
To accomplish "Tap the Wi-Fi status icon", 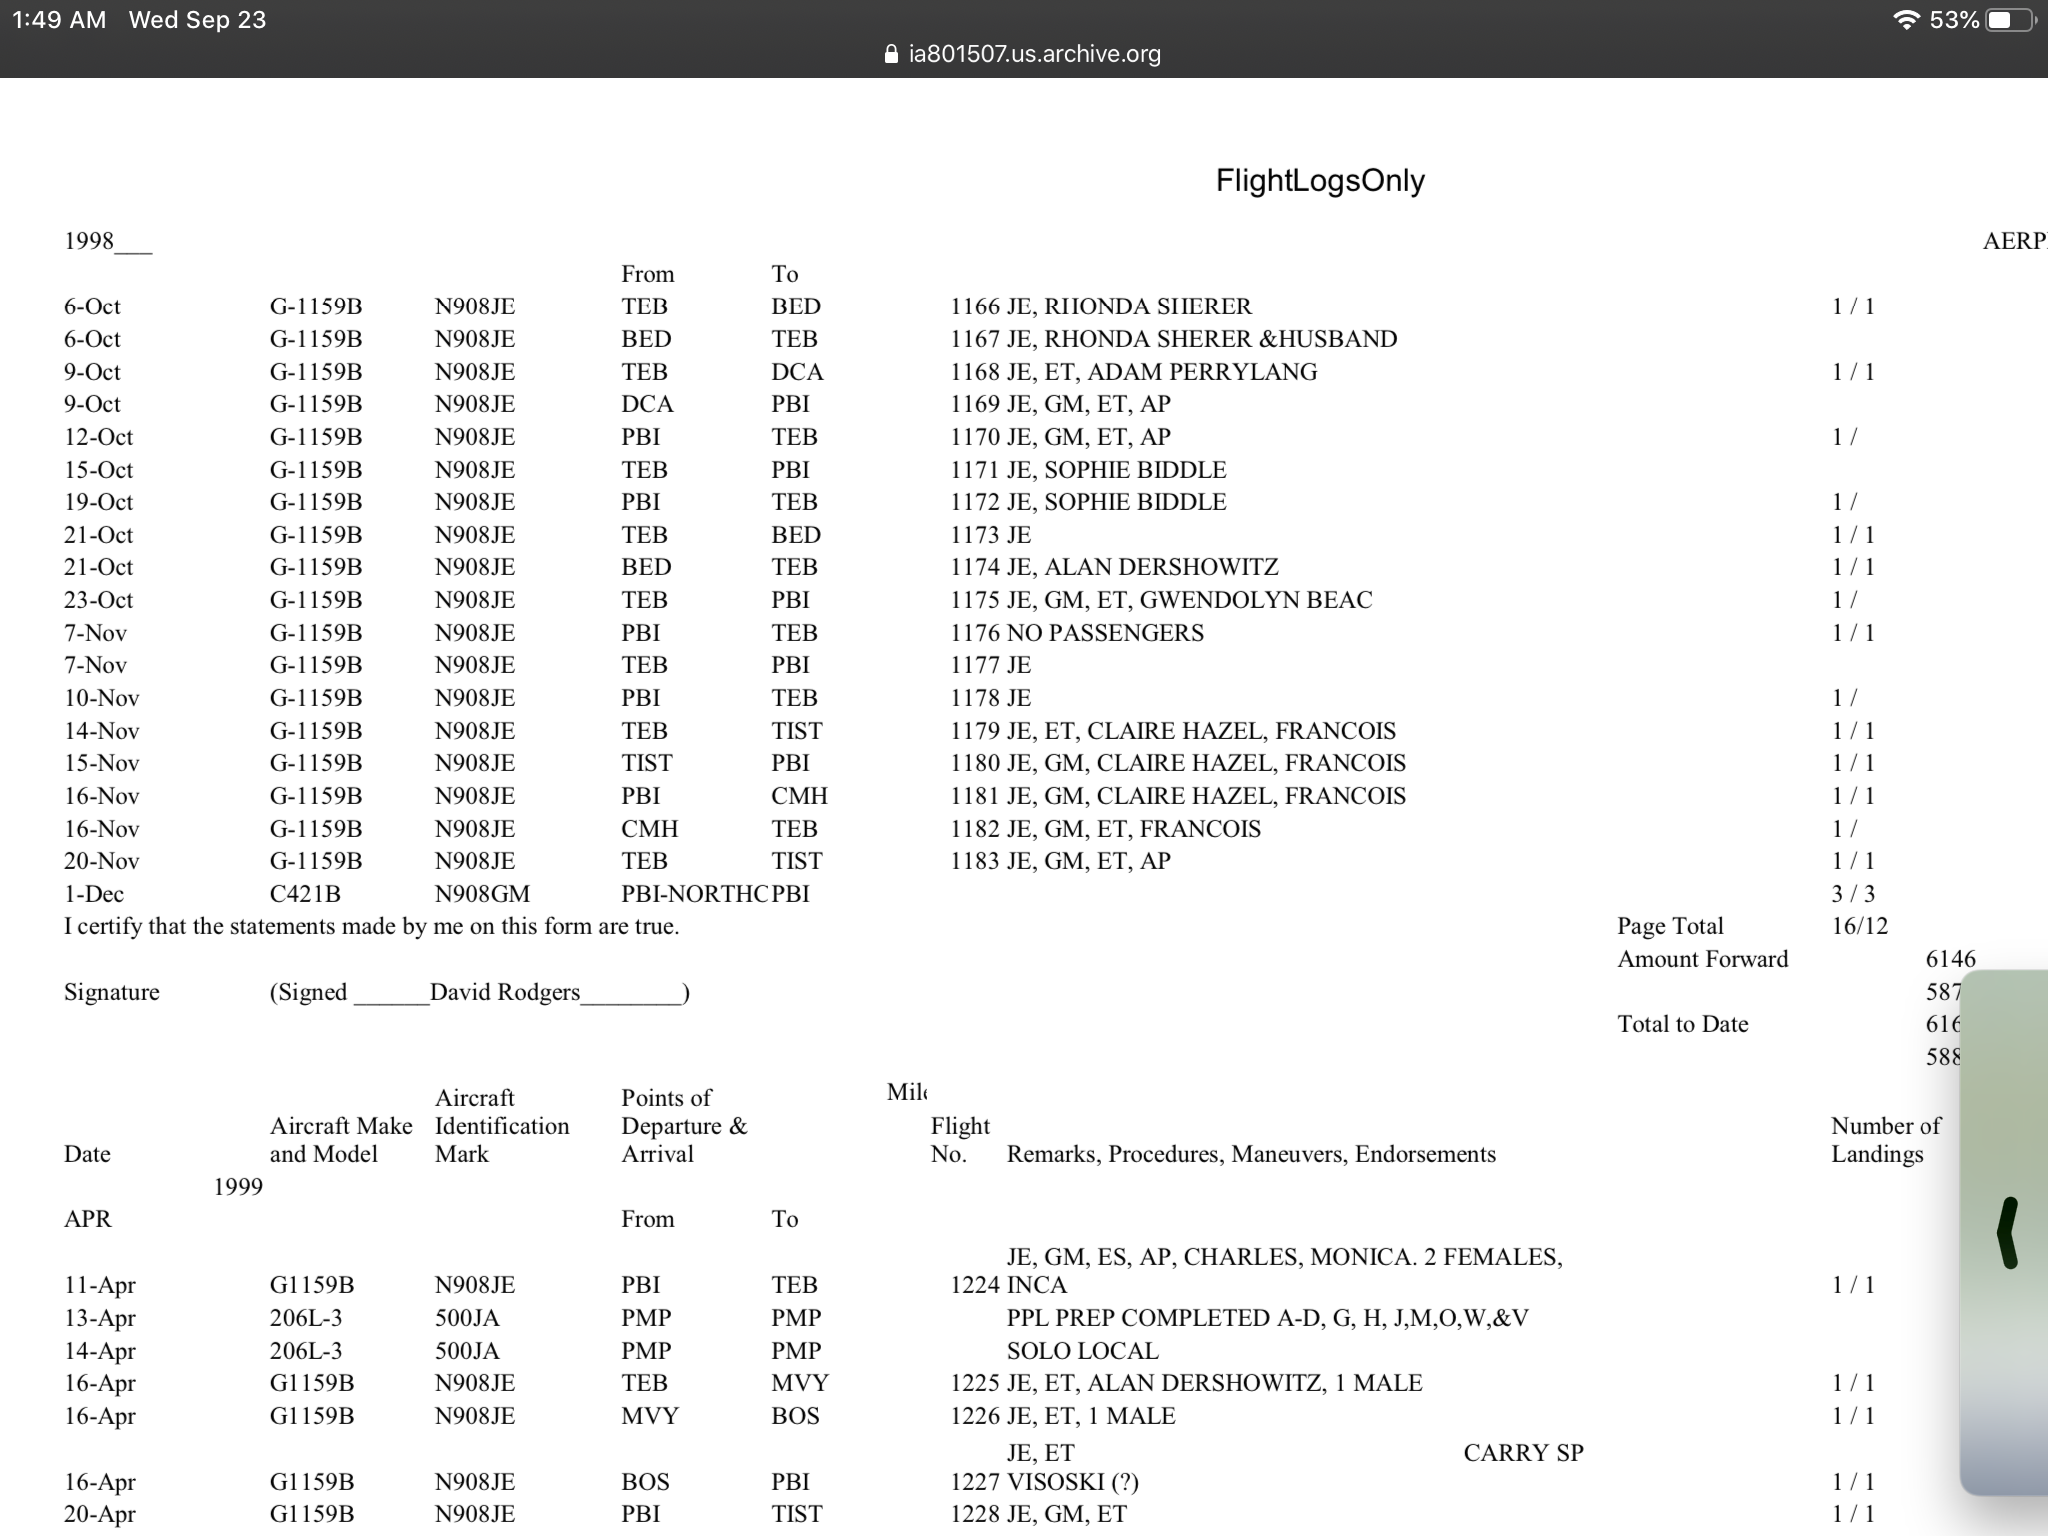I will [1907, 20].
